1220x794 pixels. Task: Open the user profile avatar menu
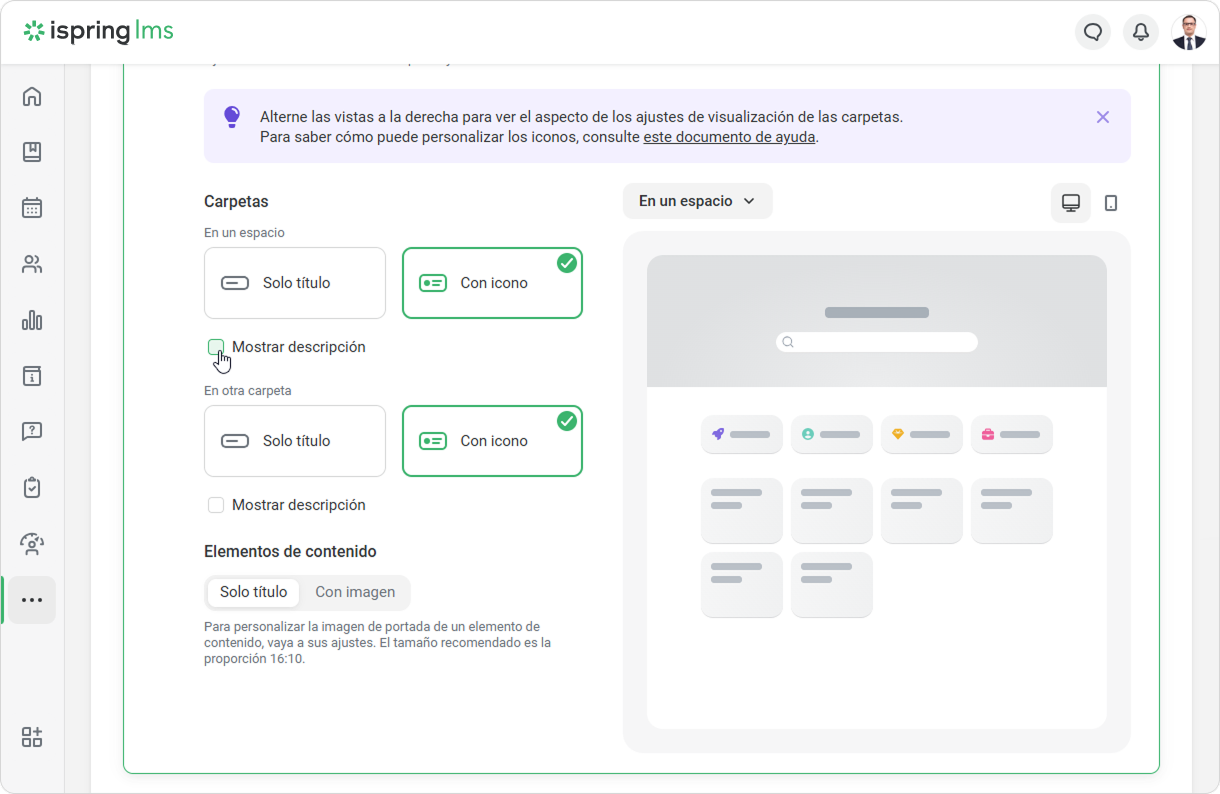(1188, 32)
